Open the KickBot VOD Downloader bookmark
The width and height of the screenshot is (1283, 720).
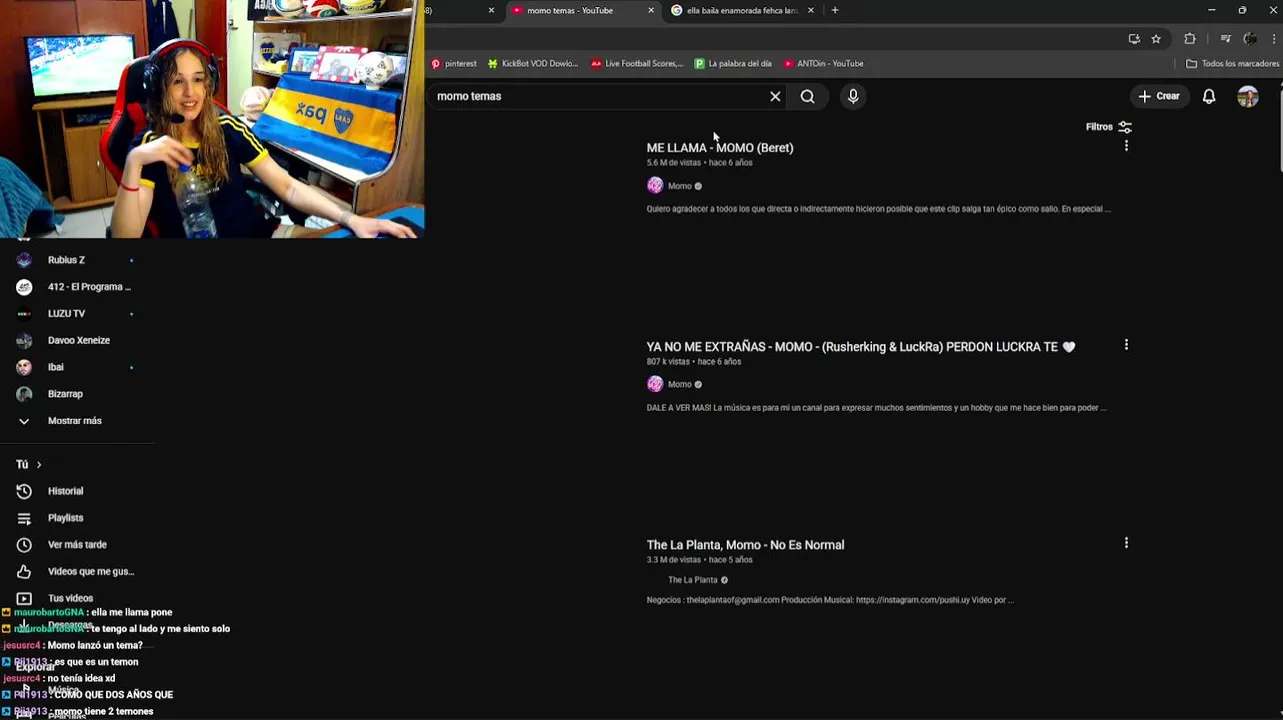(x=533, y=63)
